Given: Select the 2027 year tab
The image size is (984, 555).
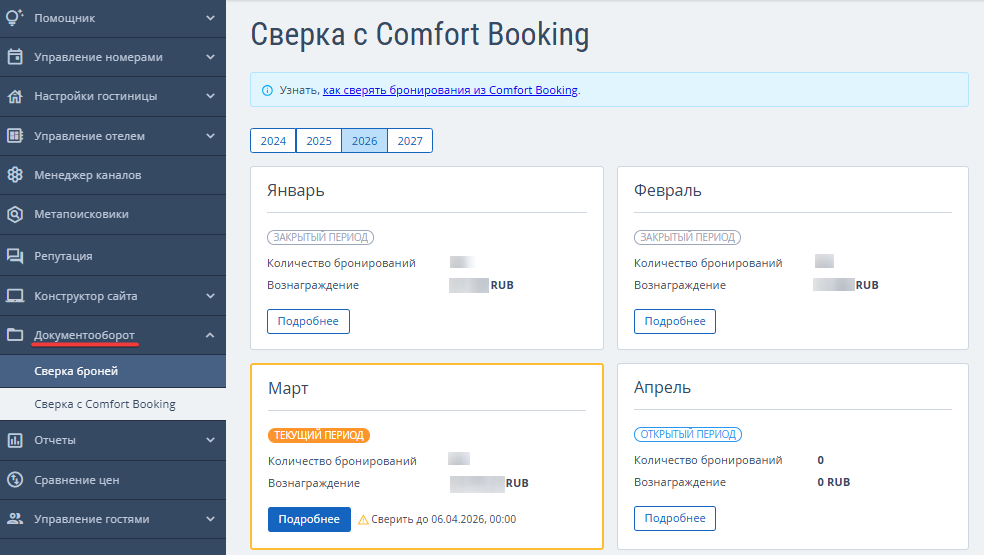Looking at the screenshot, I should [410, 141].
